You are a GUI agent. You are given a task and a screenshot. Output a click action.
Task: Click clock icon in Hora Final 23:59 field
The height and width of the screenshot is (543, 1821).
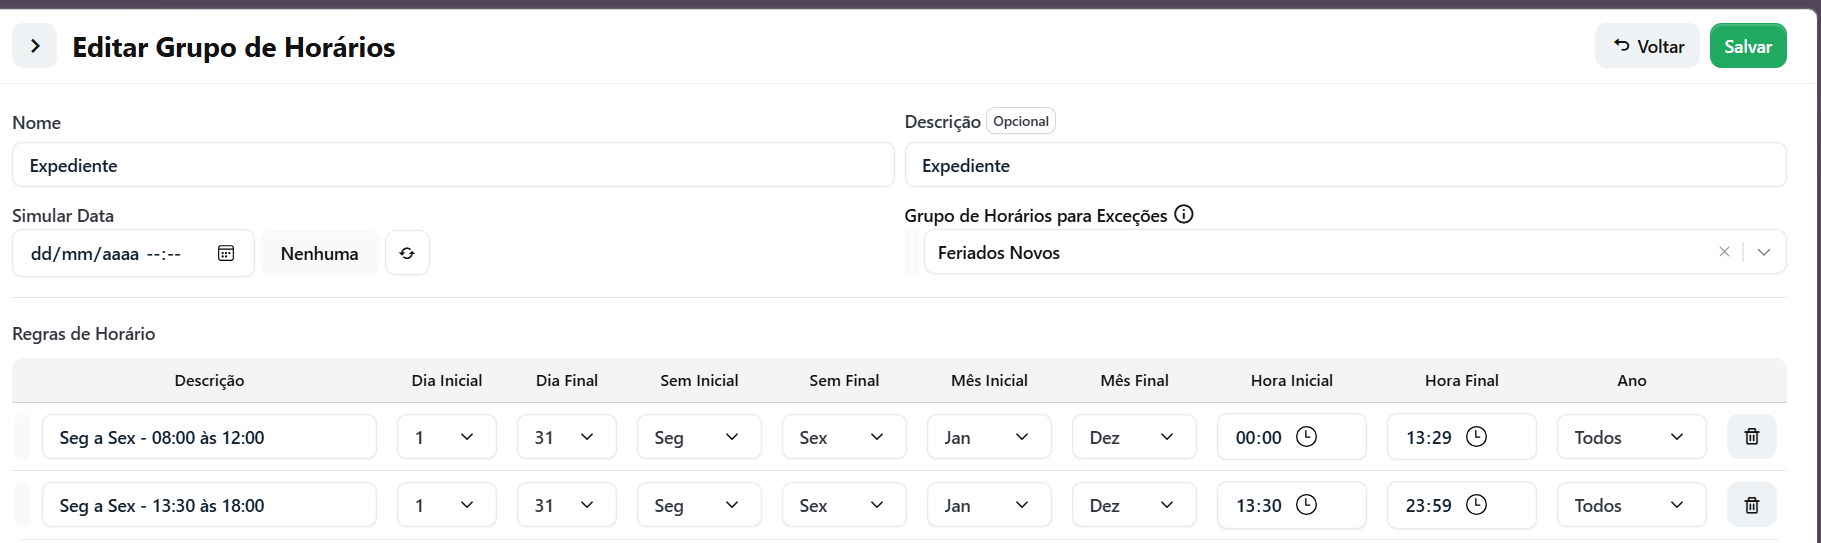(1476, 505)
